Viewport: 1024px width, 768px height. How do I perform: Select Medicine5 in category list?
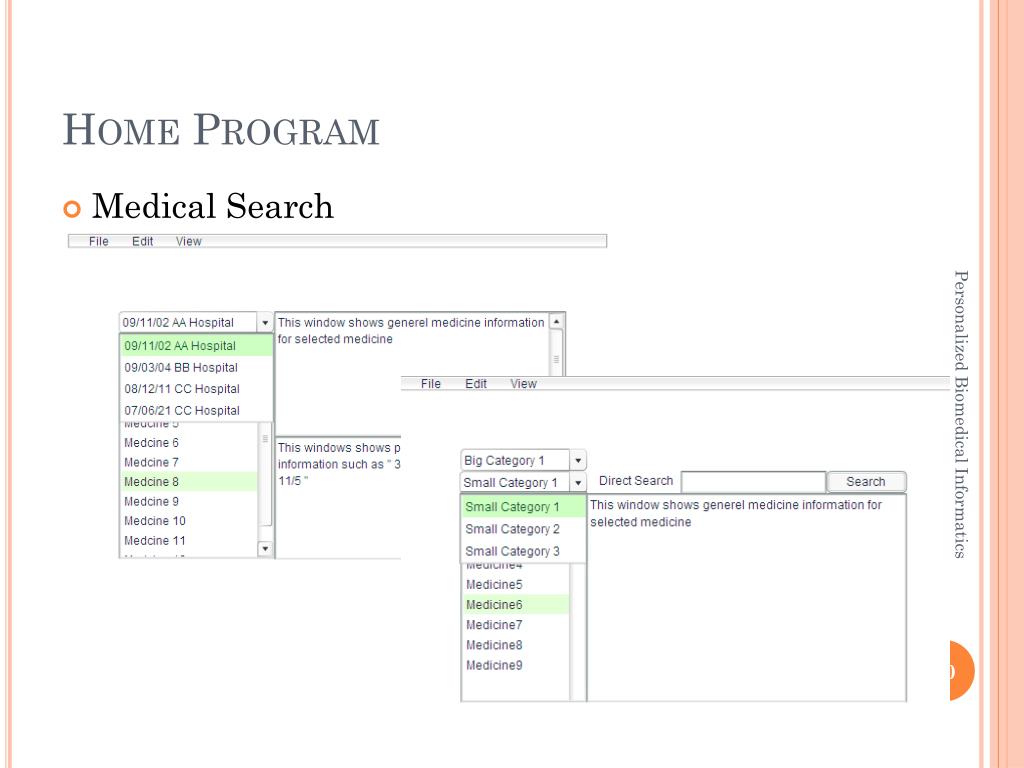click(516, 584)
